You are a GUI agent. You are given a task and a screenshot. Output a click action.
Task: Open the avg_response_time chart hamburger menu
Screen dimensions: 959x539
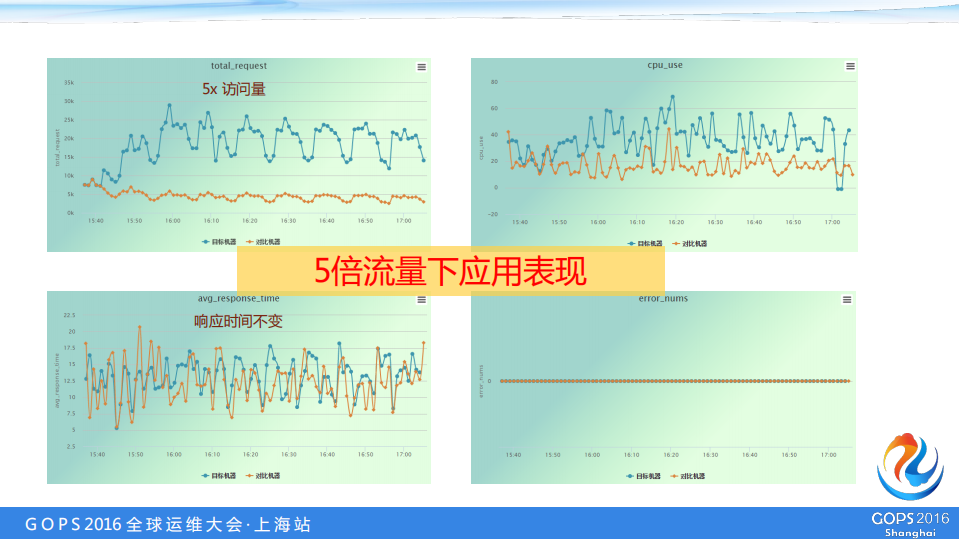pos(421,300)
